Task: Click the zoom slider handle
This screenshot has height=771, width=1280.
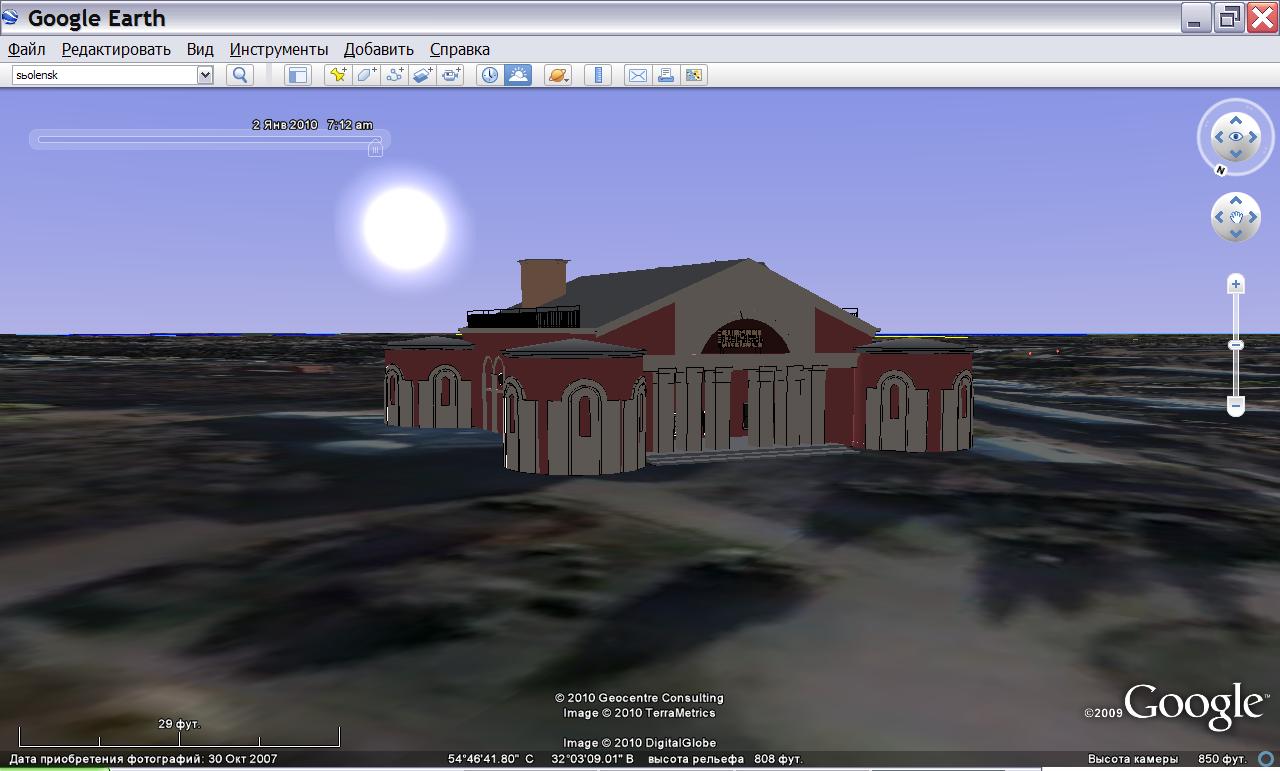Action: (x=1236, y=345)
